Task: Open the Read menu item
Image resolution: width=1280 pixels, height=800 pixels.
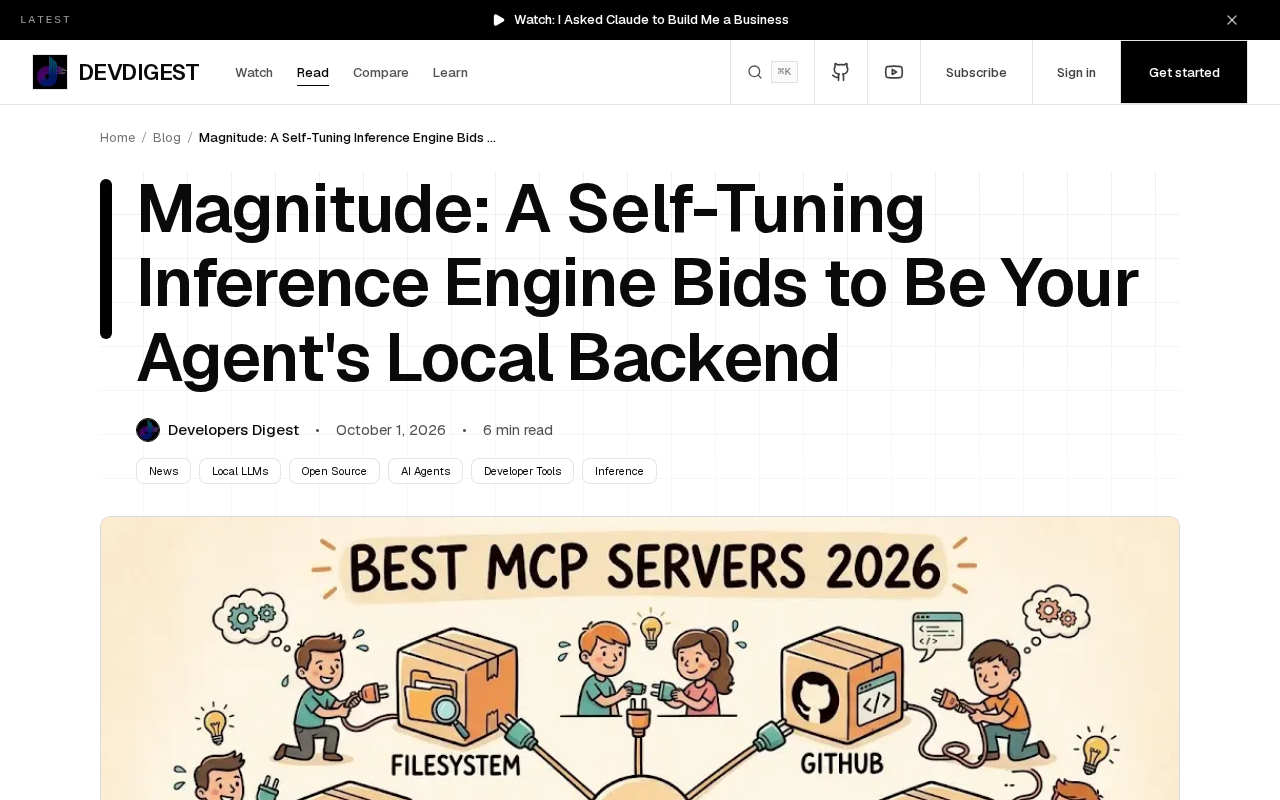Action: pyautogui.click(x=313, y=73)
